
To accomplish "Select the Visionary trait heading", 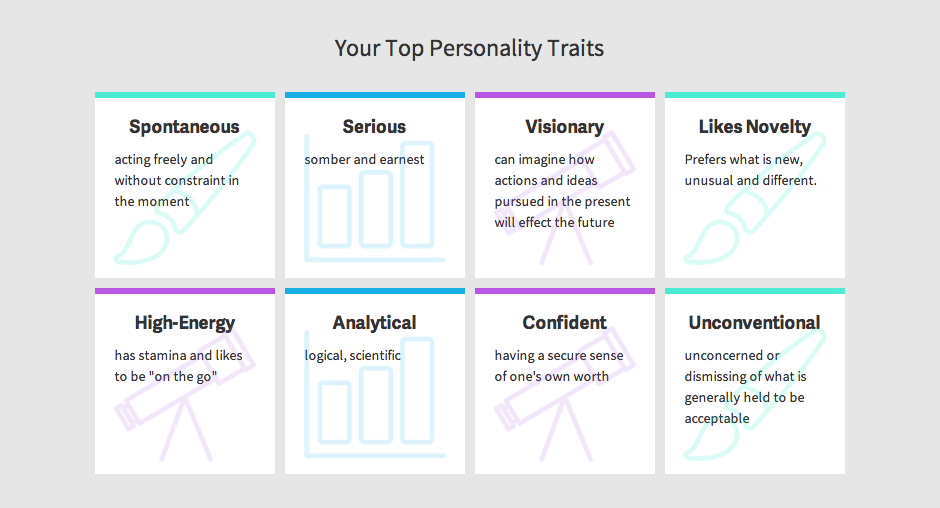I will pos(565,127).
